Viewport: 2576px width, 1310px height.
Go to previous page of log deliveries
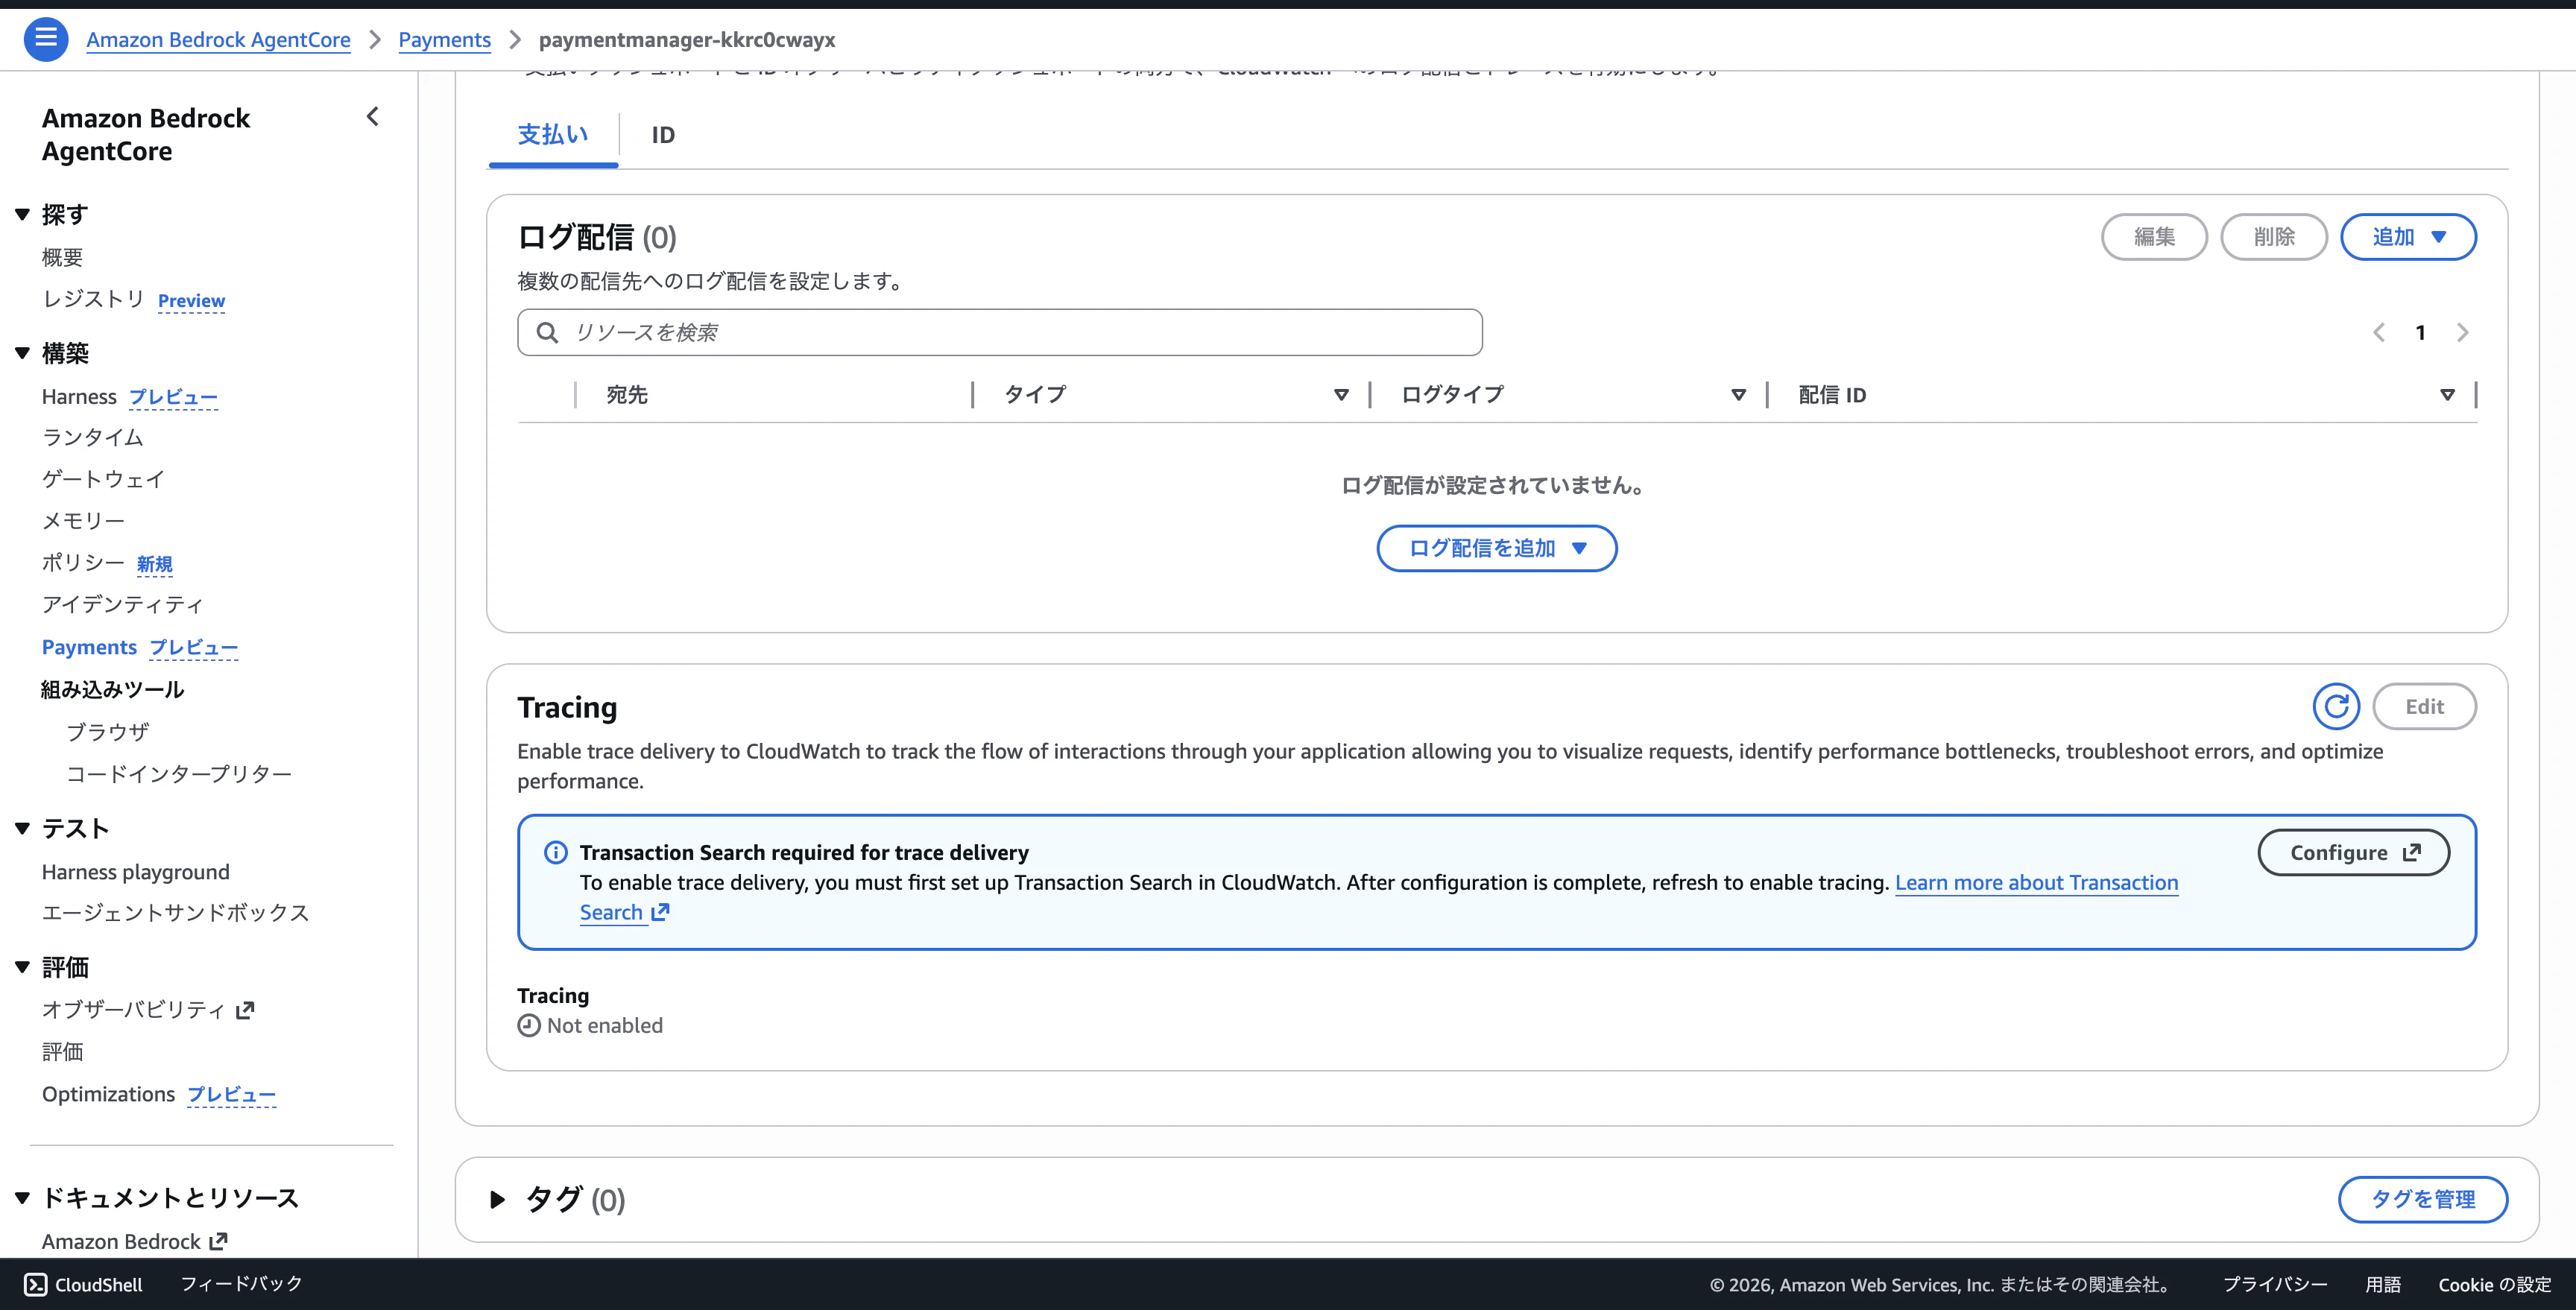(2379, 333)
